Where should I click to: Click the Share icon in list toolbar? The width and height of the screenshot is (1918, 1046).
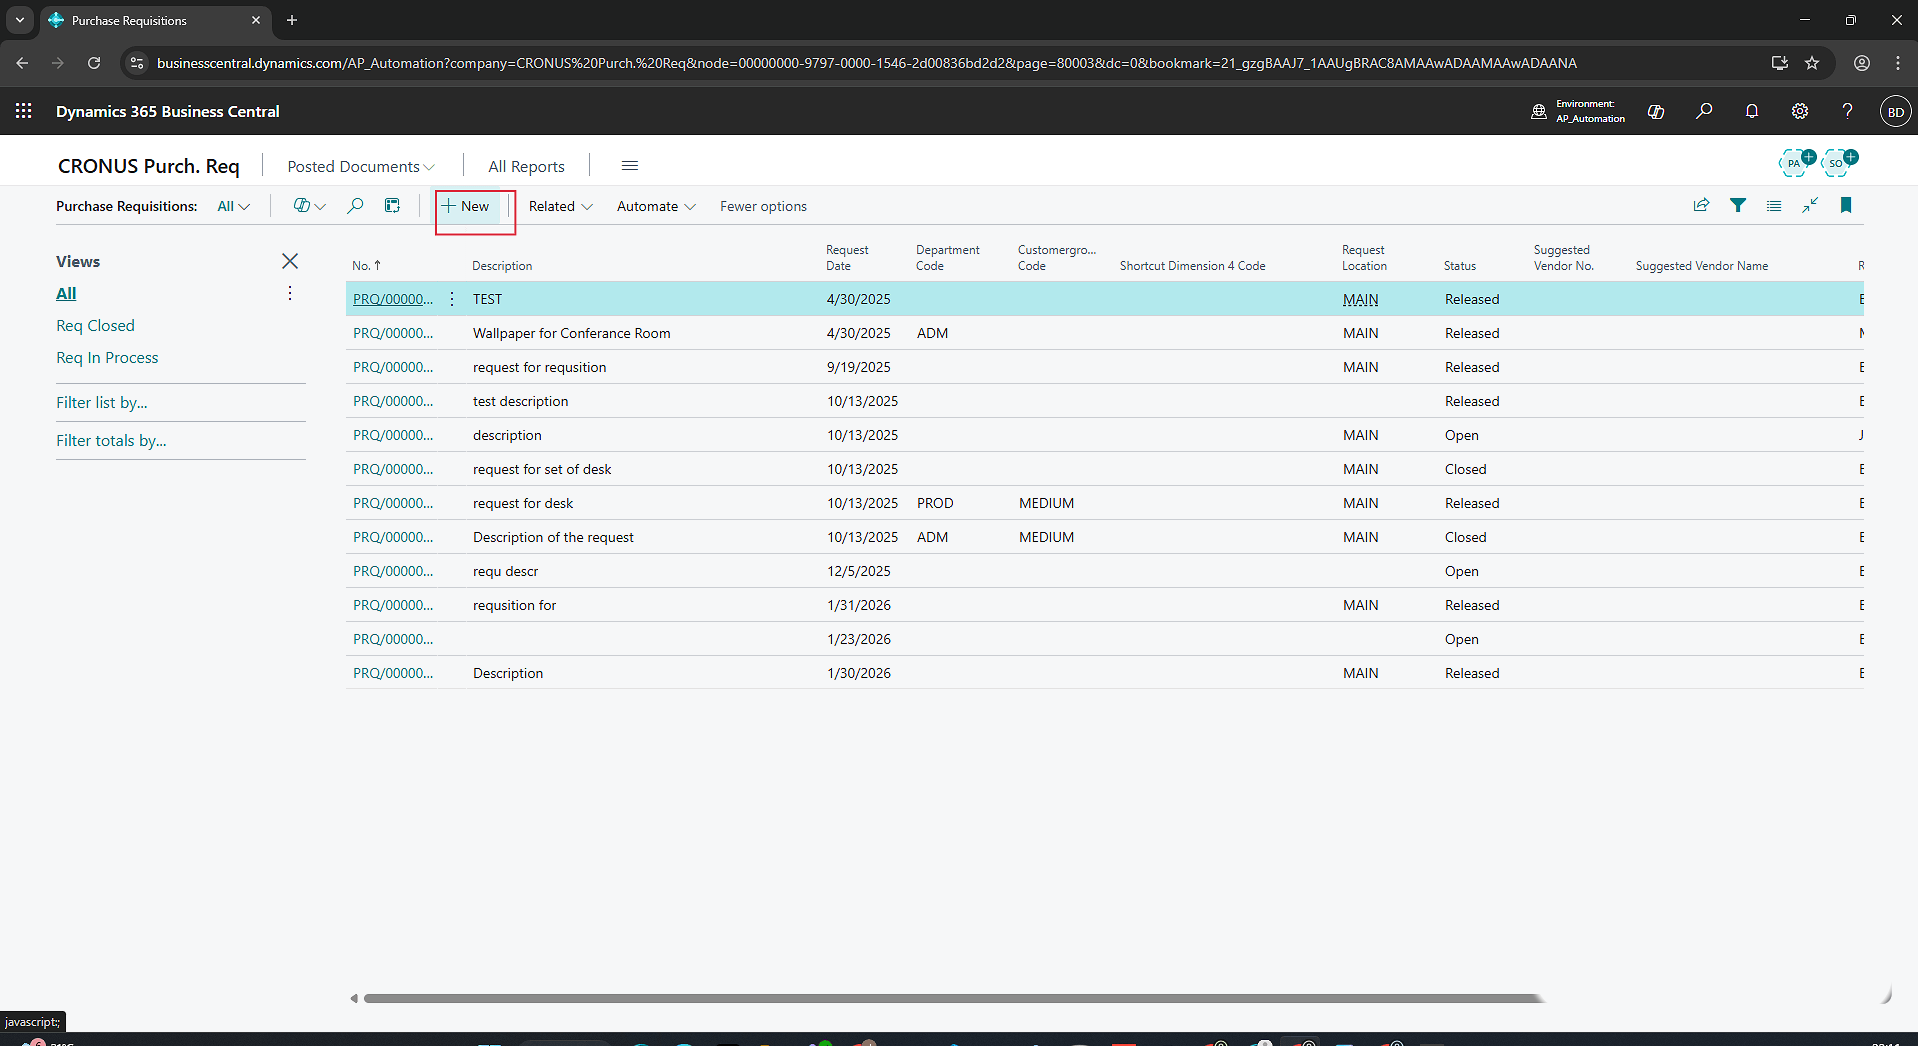coord(1701,205)
